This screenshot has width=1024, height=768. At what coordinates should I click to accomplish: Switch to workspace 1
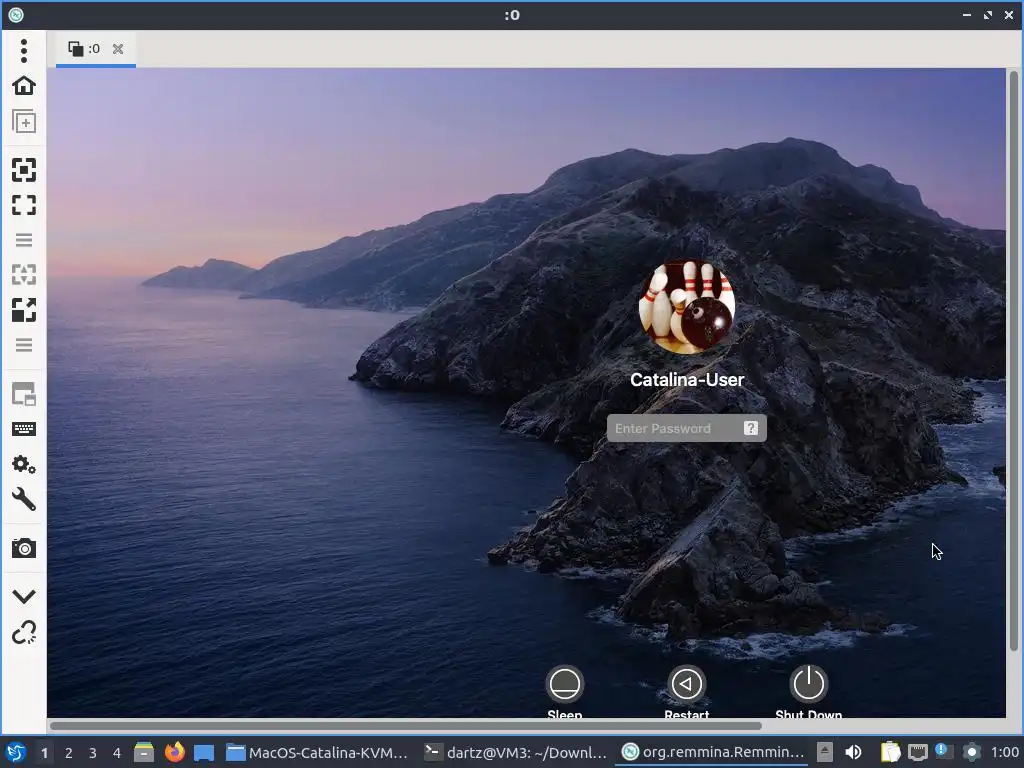[44, 753]
